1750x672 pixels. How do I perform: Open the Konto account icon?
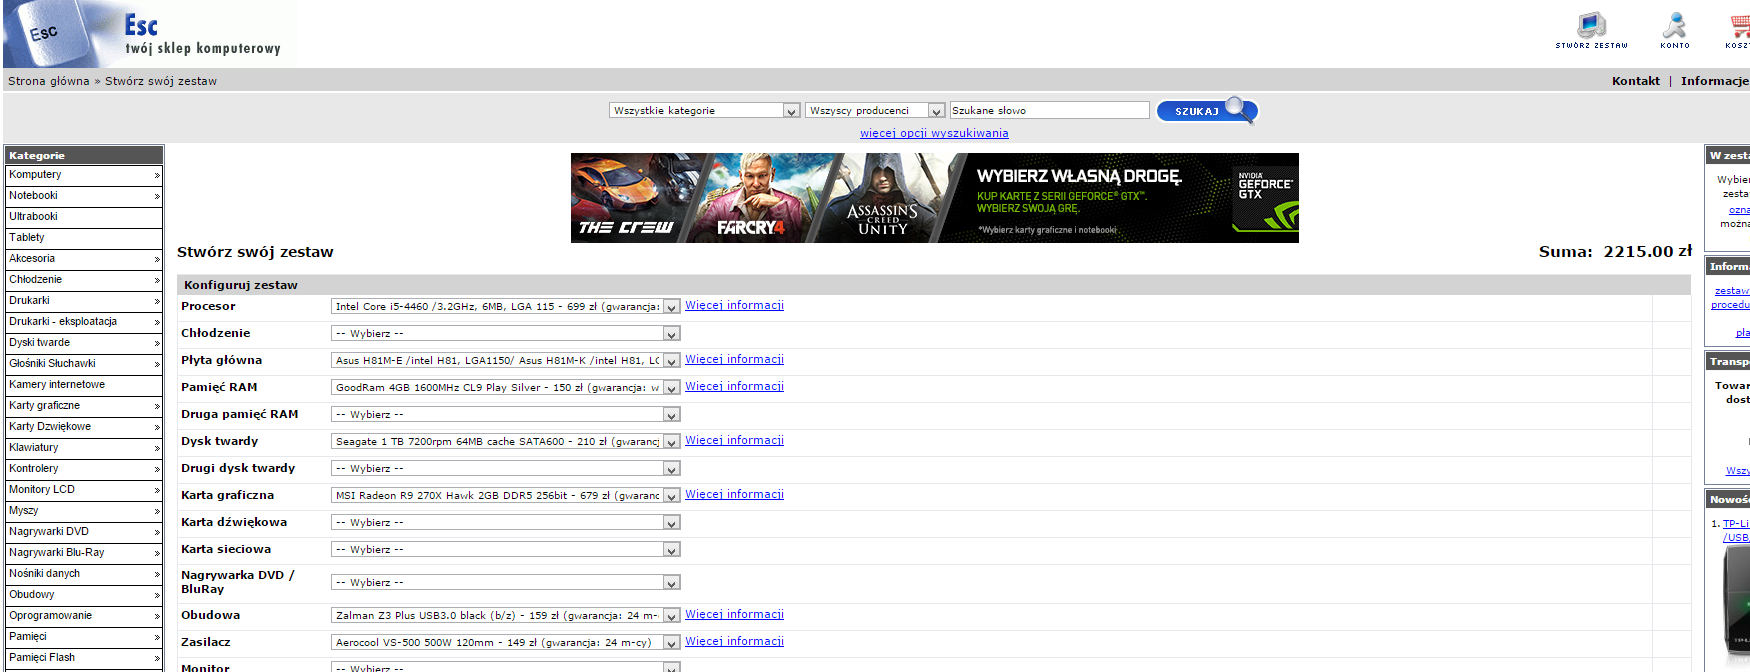pos(1675,30)
